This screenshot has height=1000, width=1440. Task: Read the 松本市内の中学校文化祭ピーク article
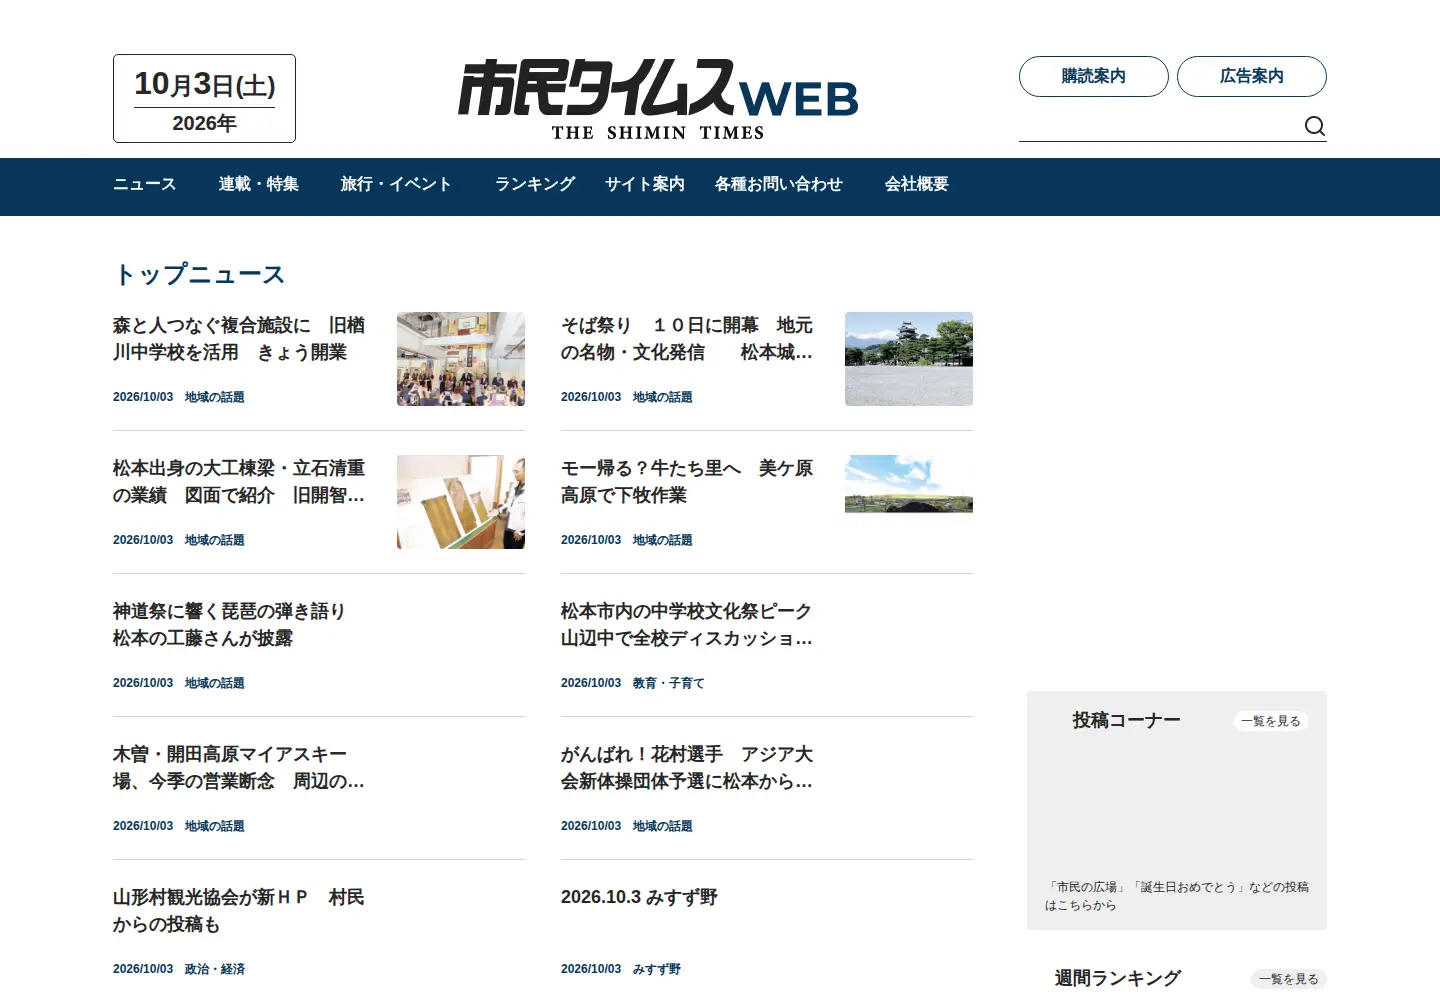point(687,625)
